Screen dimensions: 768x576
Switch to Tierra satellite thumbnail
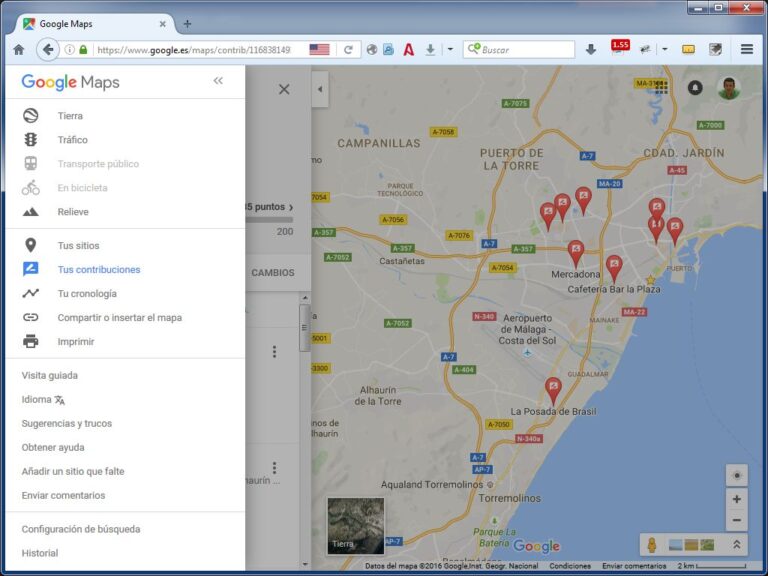(356, 526)
